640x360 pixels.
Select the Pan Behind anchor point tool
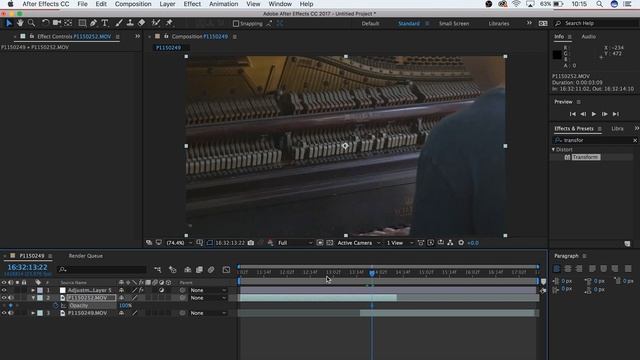[68, 23]
